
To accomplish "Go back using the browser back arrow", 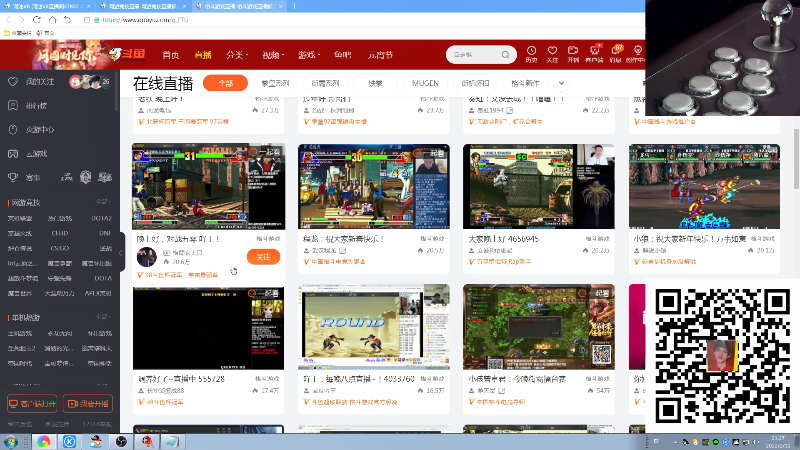I will (x=9, y=19).
